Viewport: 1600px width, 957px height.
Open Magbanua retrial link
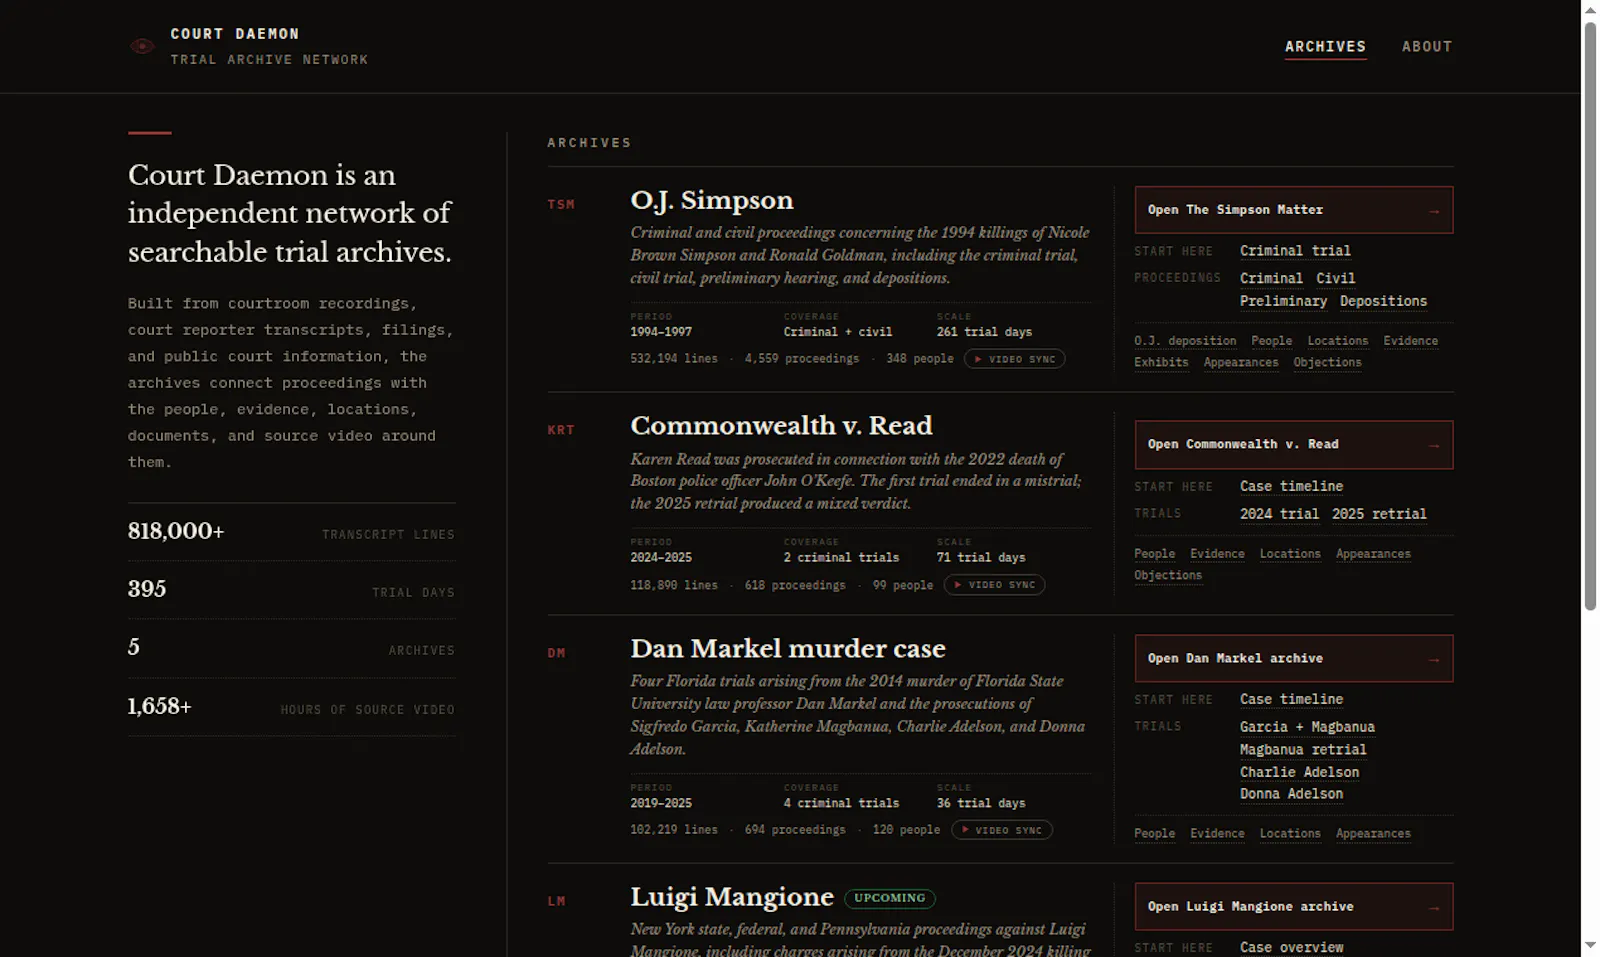(x=1303, y=750)
